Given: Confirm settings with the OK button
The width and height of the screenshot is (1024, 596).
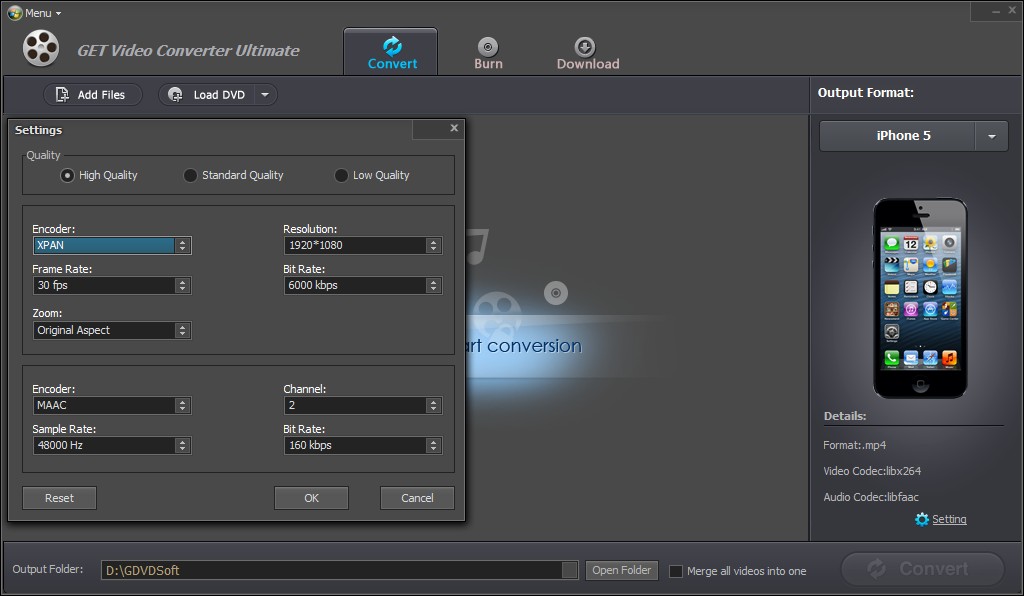Looking at the screenshot, I should (x=312, y=498).
